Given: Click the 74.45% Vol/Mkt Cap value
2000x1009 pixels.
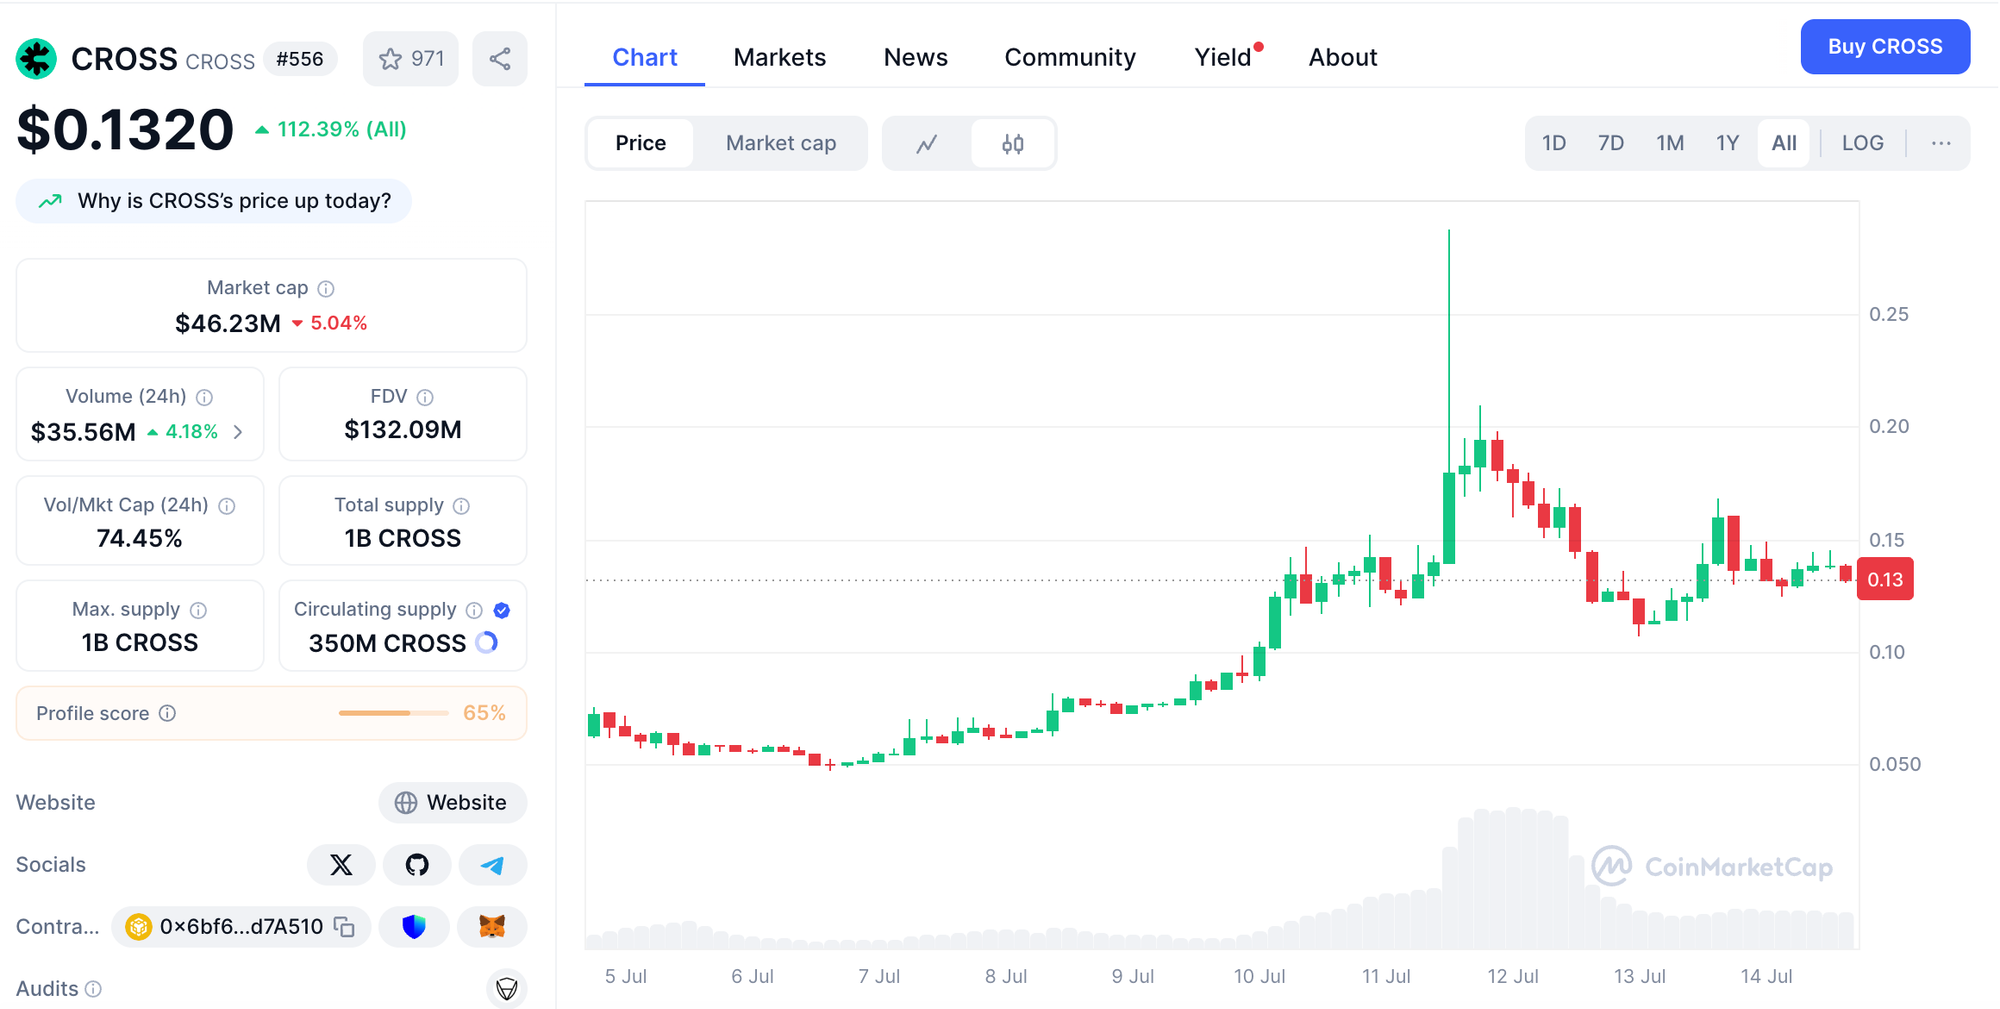Looking at the screenshot, I should tap(140, 539).
